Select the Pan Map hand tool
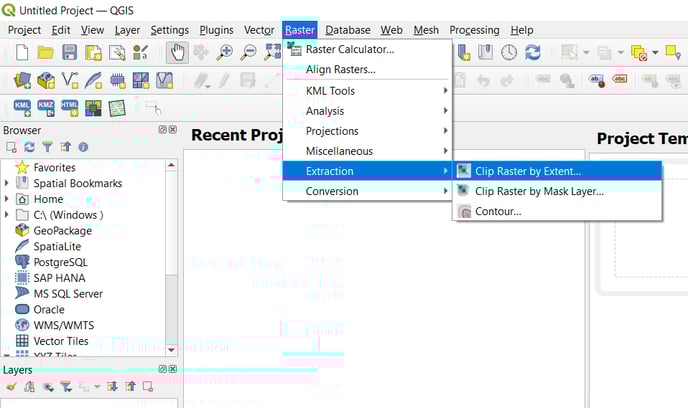Image resolution: width=688 pixels, height=408 pixels. click(177, 53)
